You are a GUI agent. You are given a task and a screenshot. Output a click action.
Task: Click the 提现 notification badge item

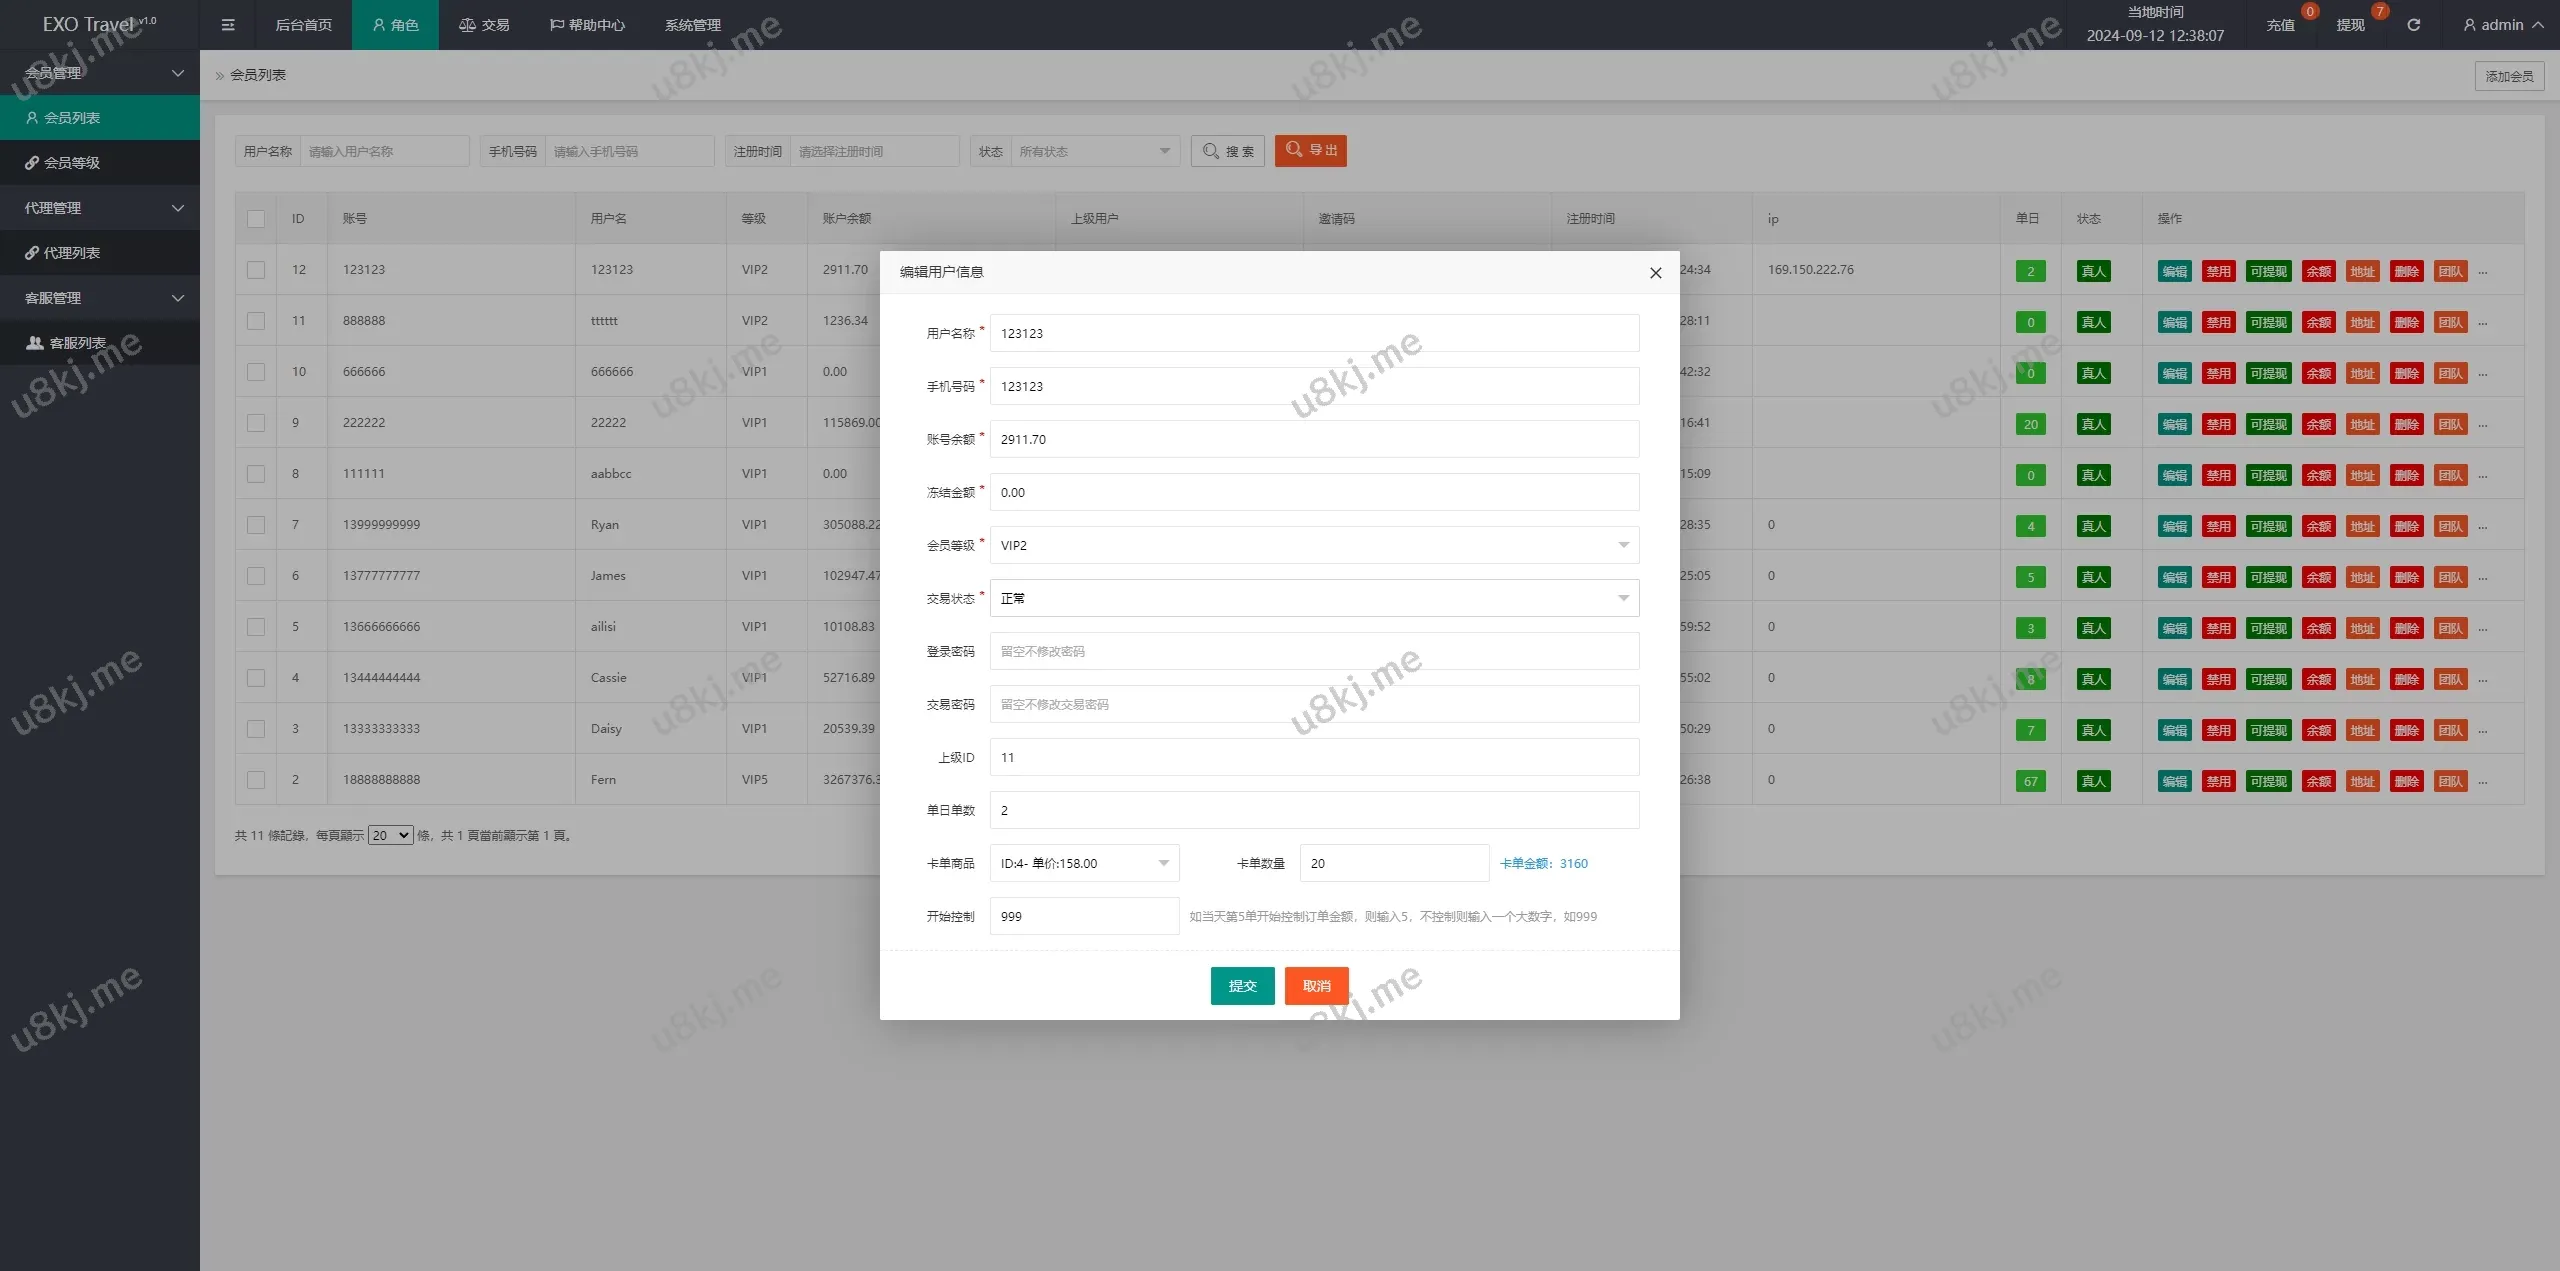pyautogui.click(x=2351, y=25)
